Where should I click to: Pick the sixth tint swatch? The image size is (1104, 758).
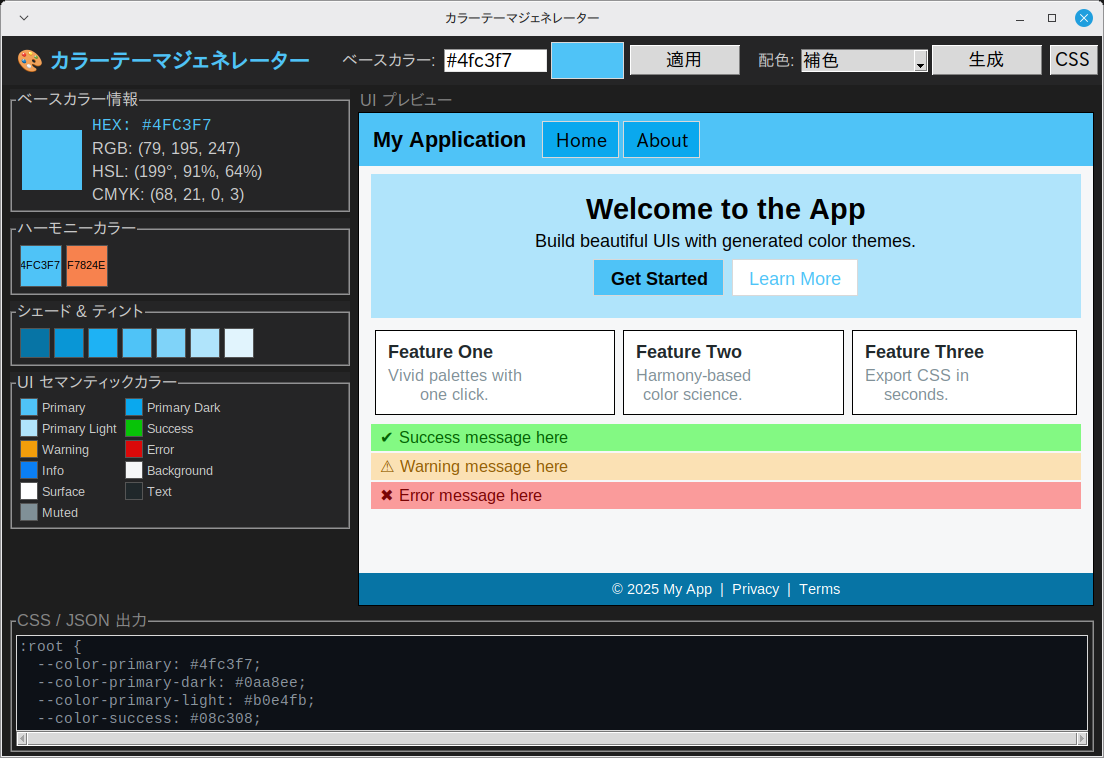[x=205, y=343]
